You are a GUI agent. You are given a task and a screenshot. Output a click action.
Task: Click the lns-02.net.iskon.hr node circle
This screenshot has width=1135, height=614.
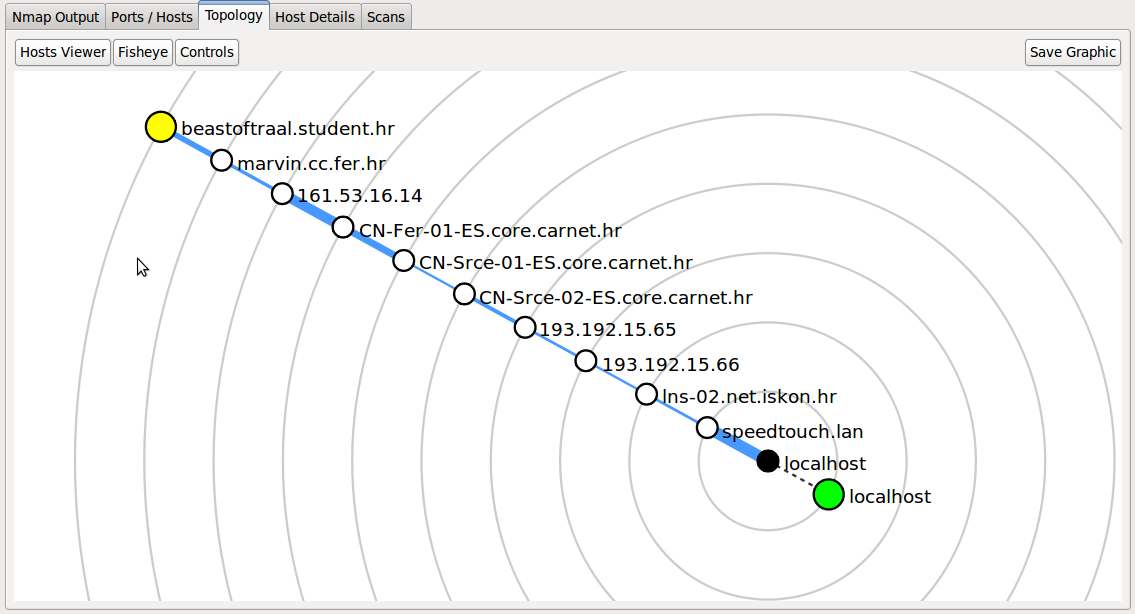646,395
